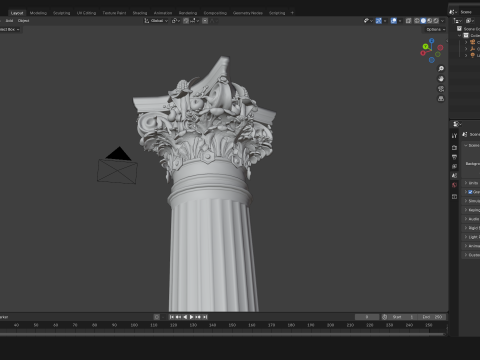Viewport: 480px width, 360px height.
Task: Open the Rendering workspace tab
Action: coord(188,13)
